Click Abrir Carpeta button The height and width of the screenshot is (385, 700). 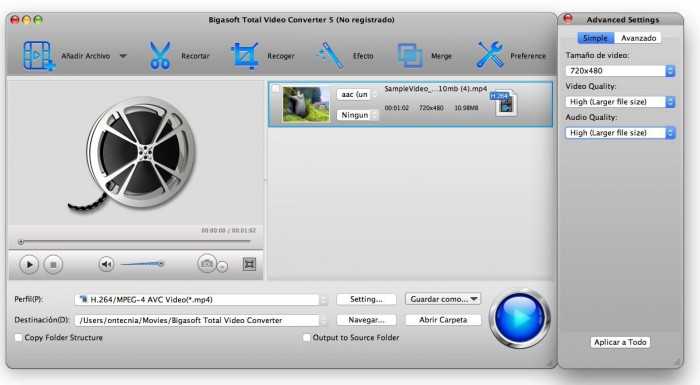click(x=443, y=319)
